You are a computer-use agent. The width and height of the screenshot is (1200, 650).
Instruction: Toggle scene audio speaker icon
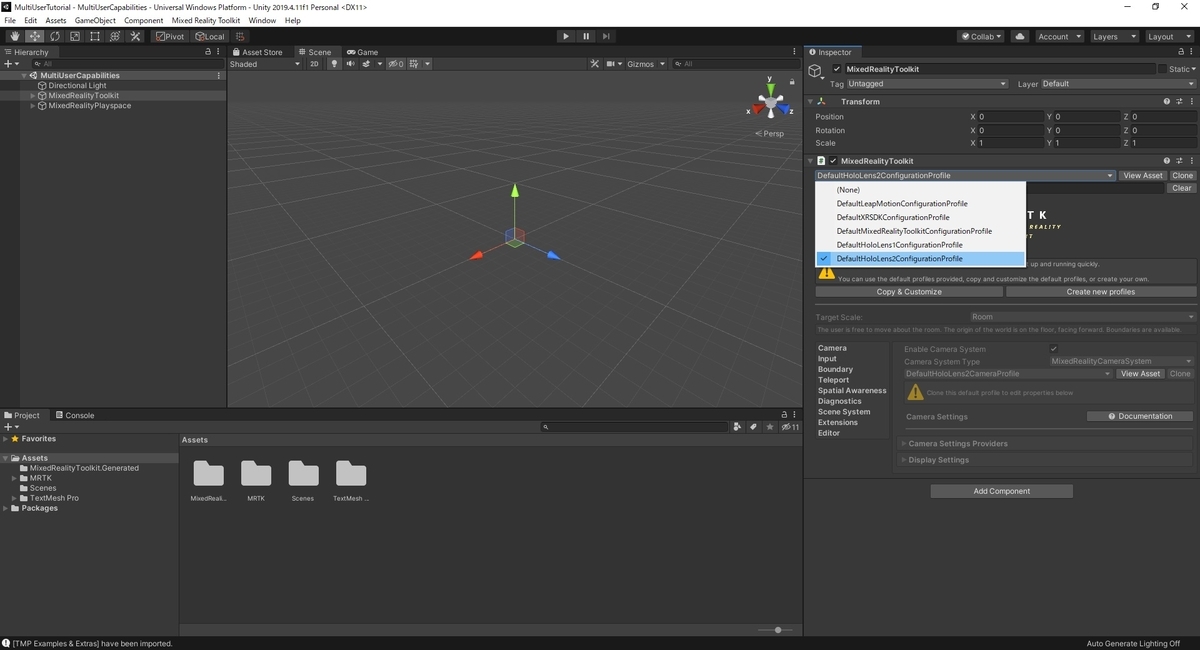click(350, 64)
